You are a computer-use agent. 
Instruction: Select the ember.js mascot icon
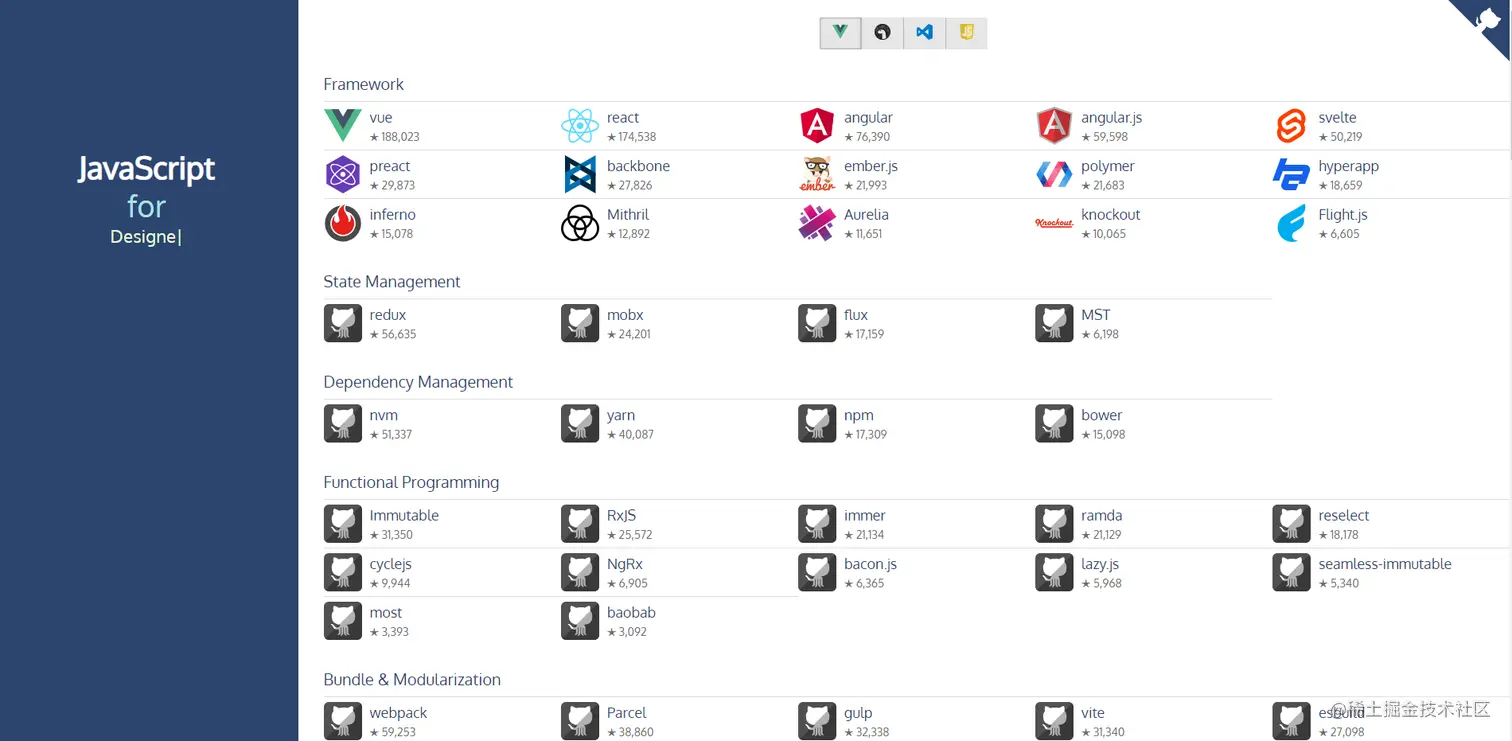817,175
